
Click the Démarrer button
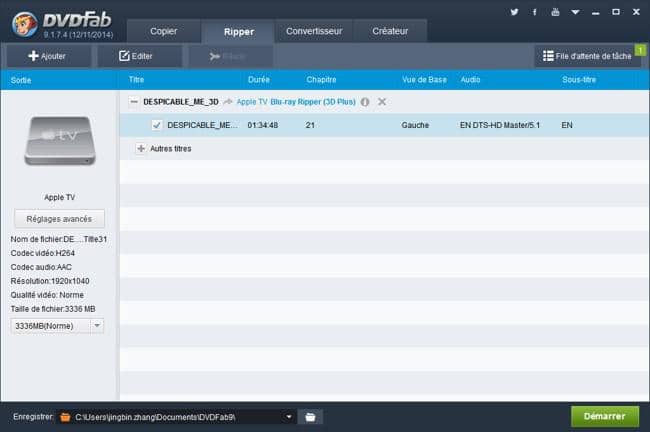click(x=605, y=416)
